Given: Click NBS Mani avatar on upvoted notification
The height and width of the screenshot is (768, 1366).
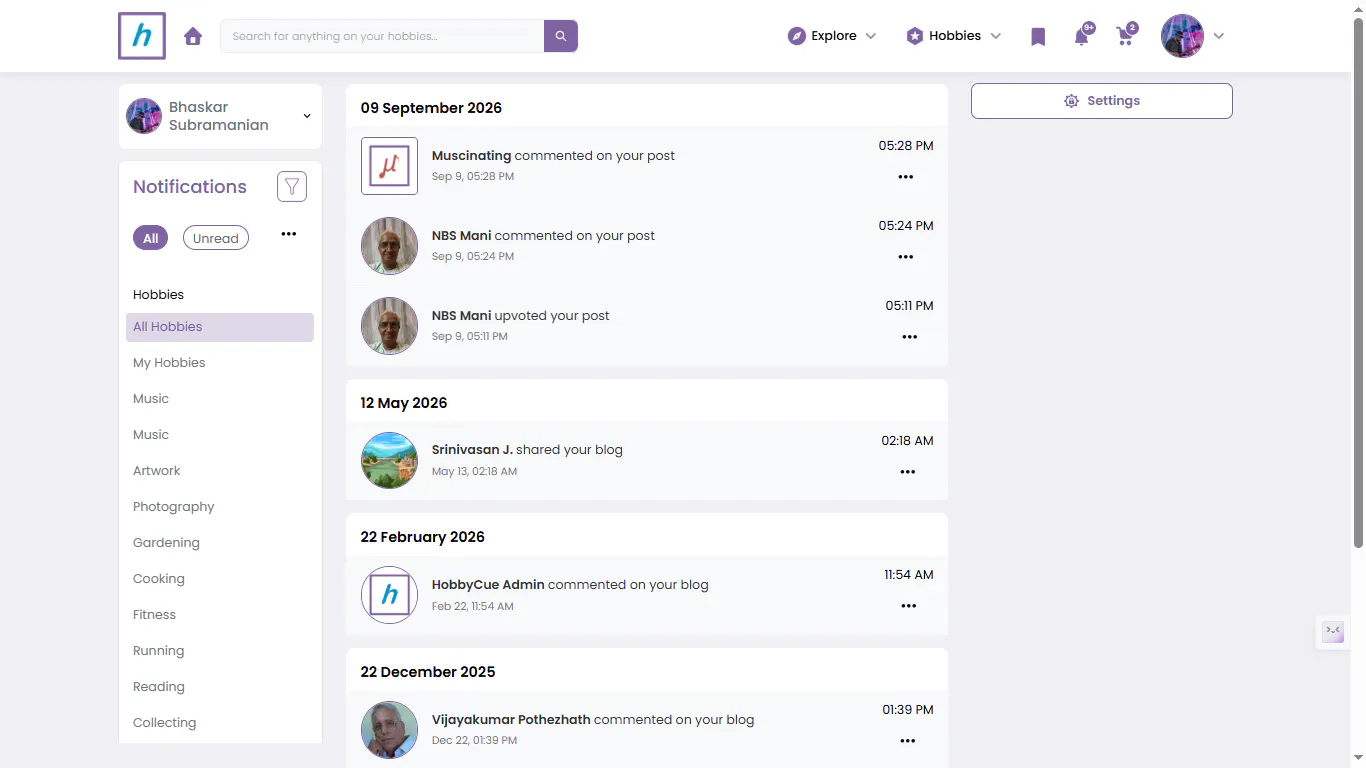Looking at the screenshot, I should (389, 326).
